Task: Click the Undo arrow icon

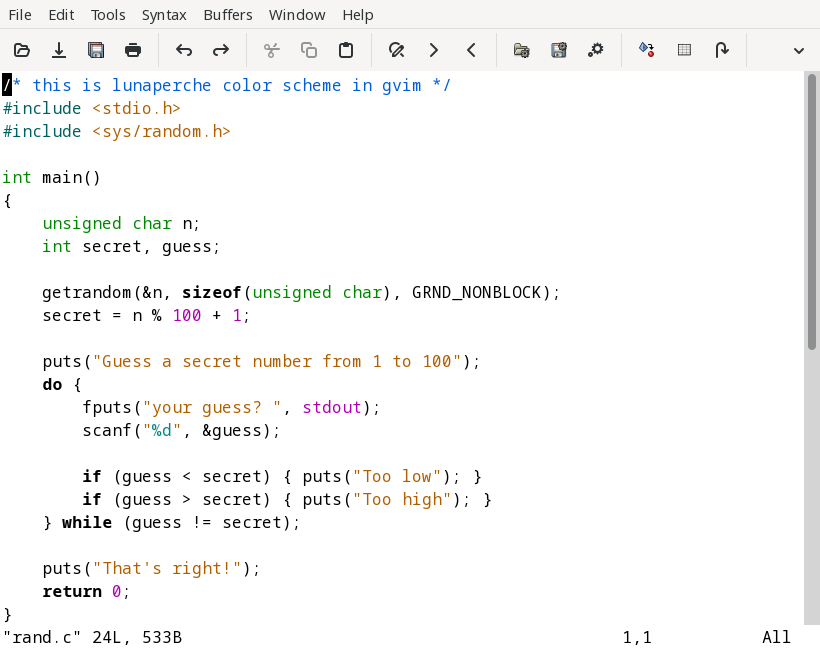Action: 184,50
